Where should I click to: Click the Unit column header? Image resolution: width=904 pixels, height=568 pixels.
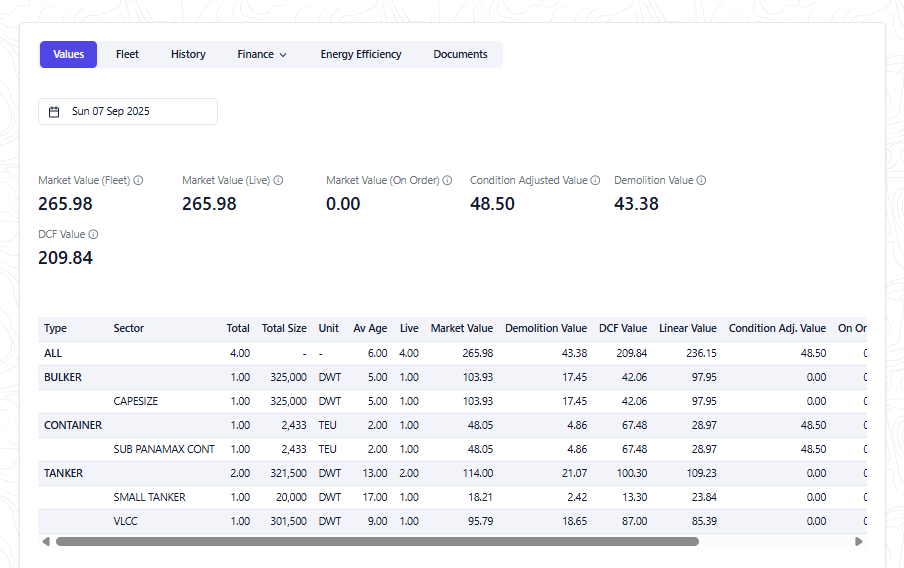[x=329, y=328]
